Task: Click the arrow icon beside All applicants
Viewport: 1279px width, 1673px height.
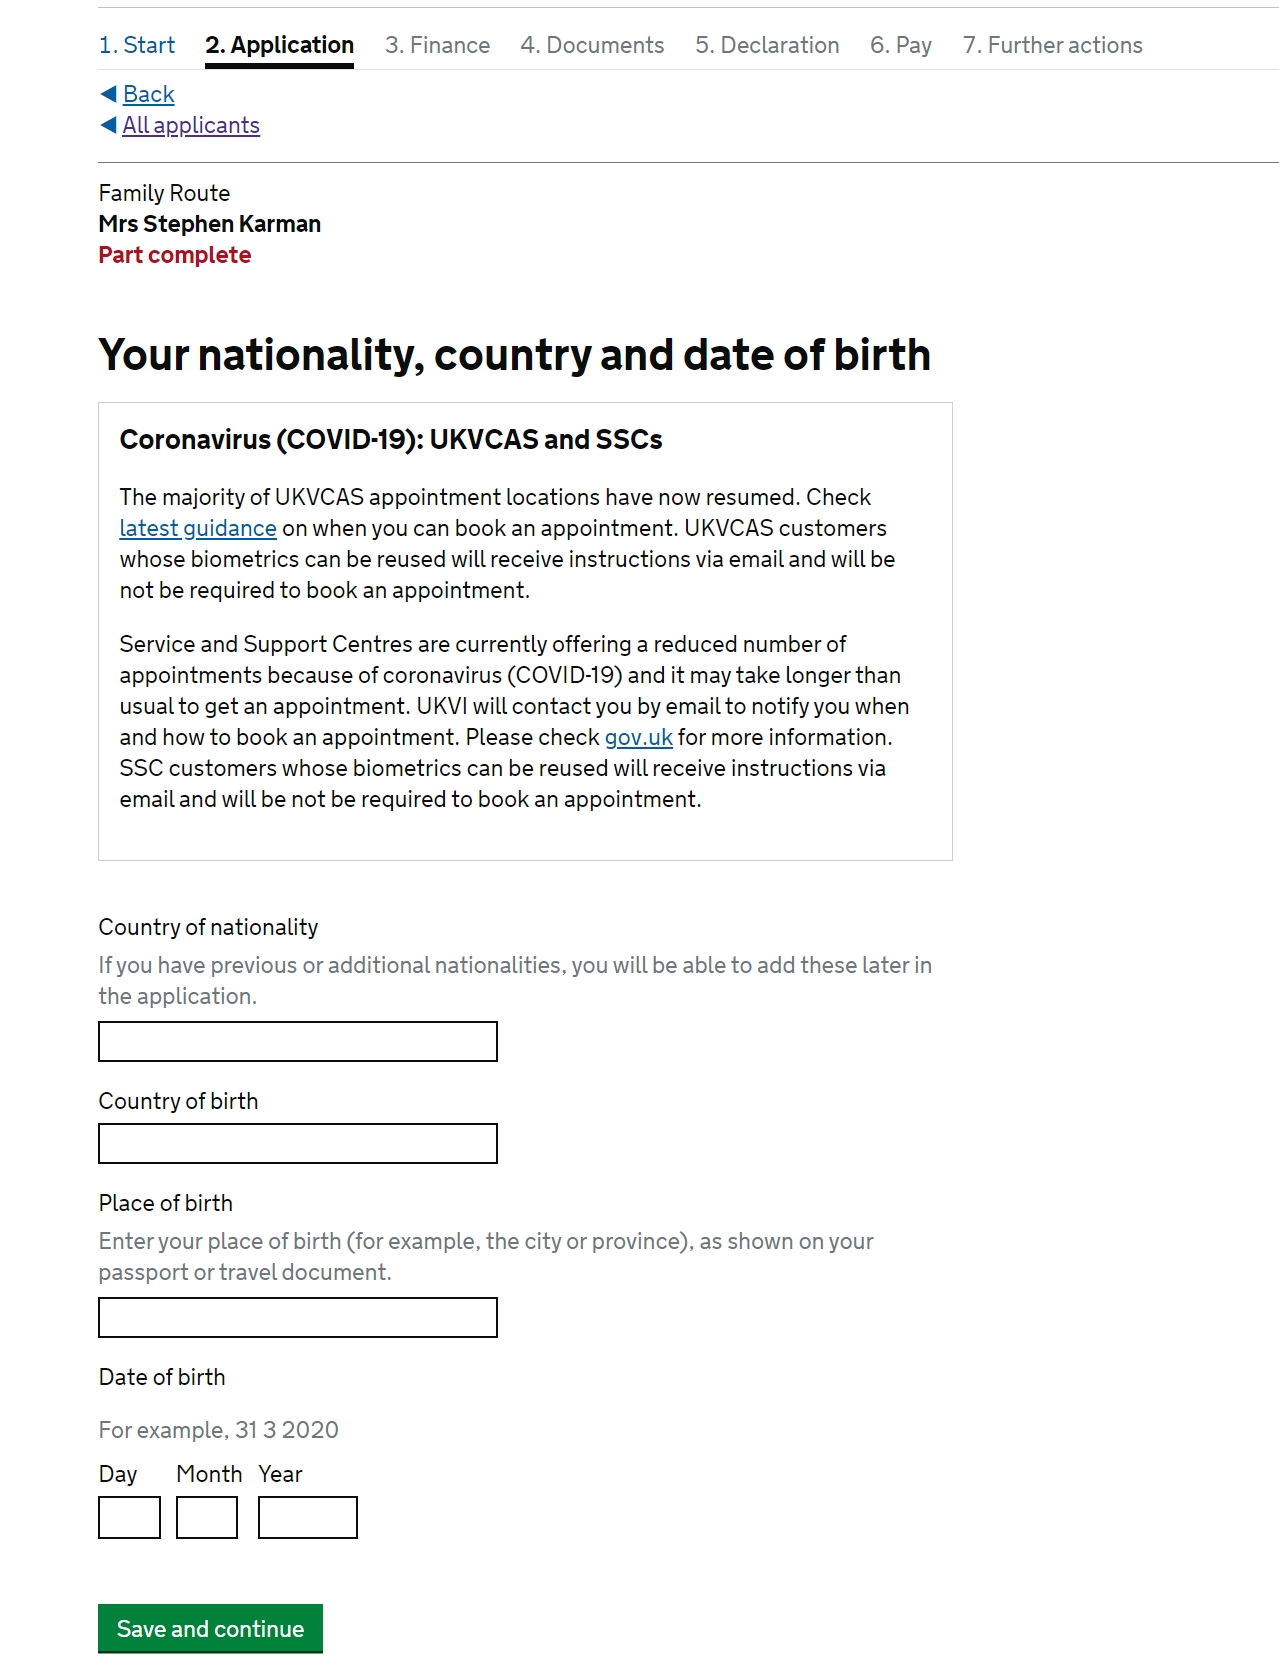Action: pos(108,125)
